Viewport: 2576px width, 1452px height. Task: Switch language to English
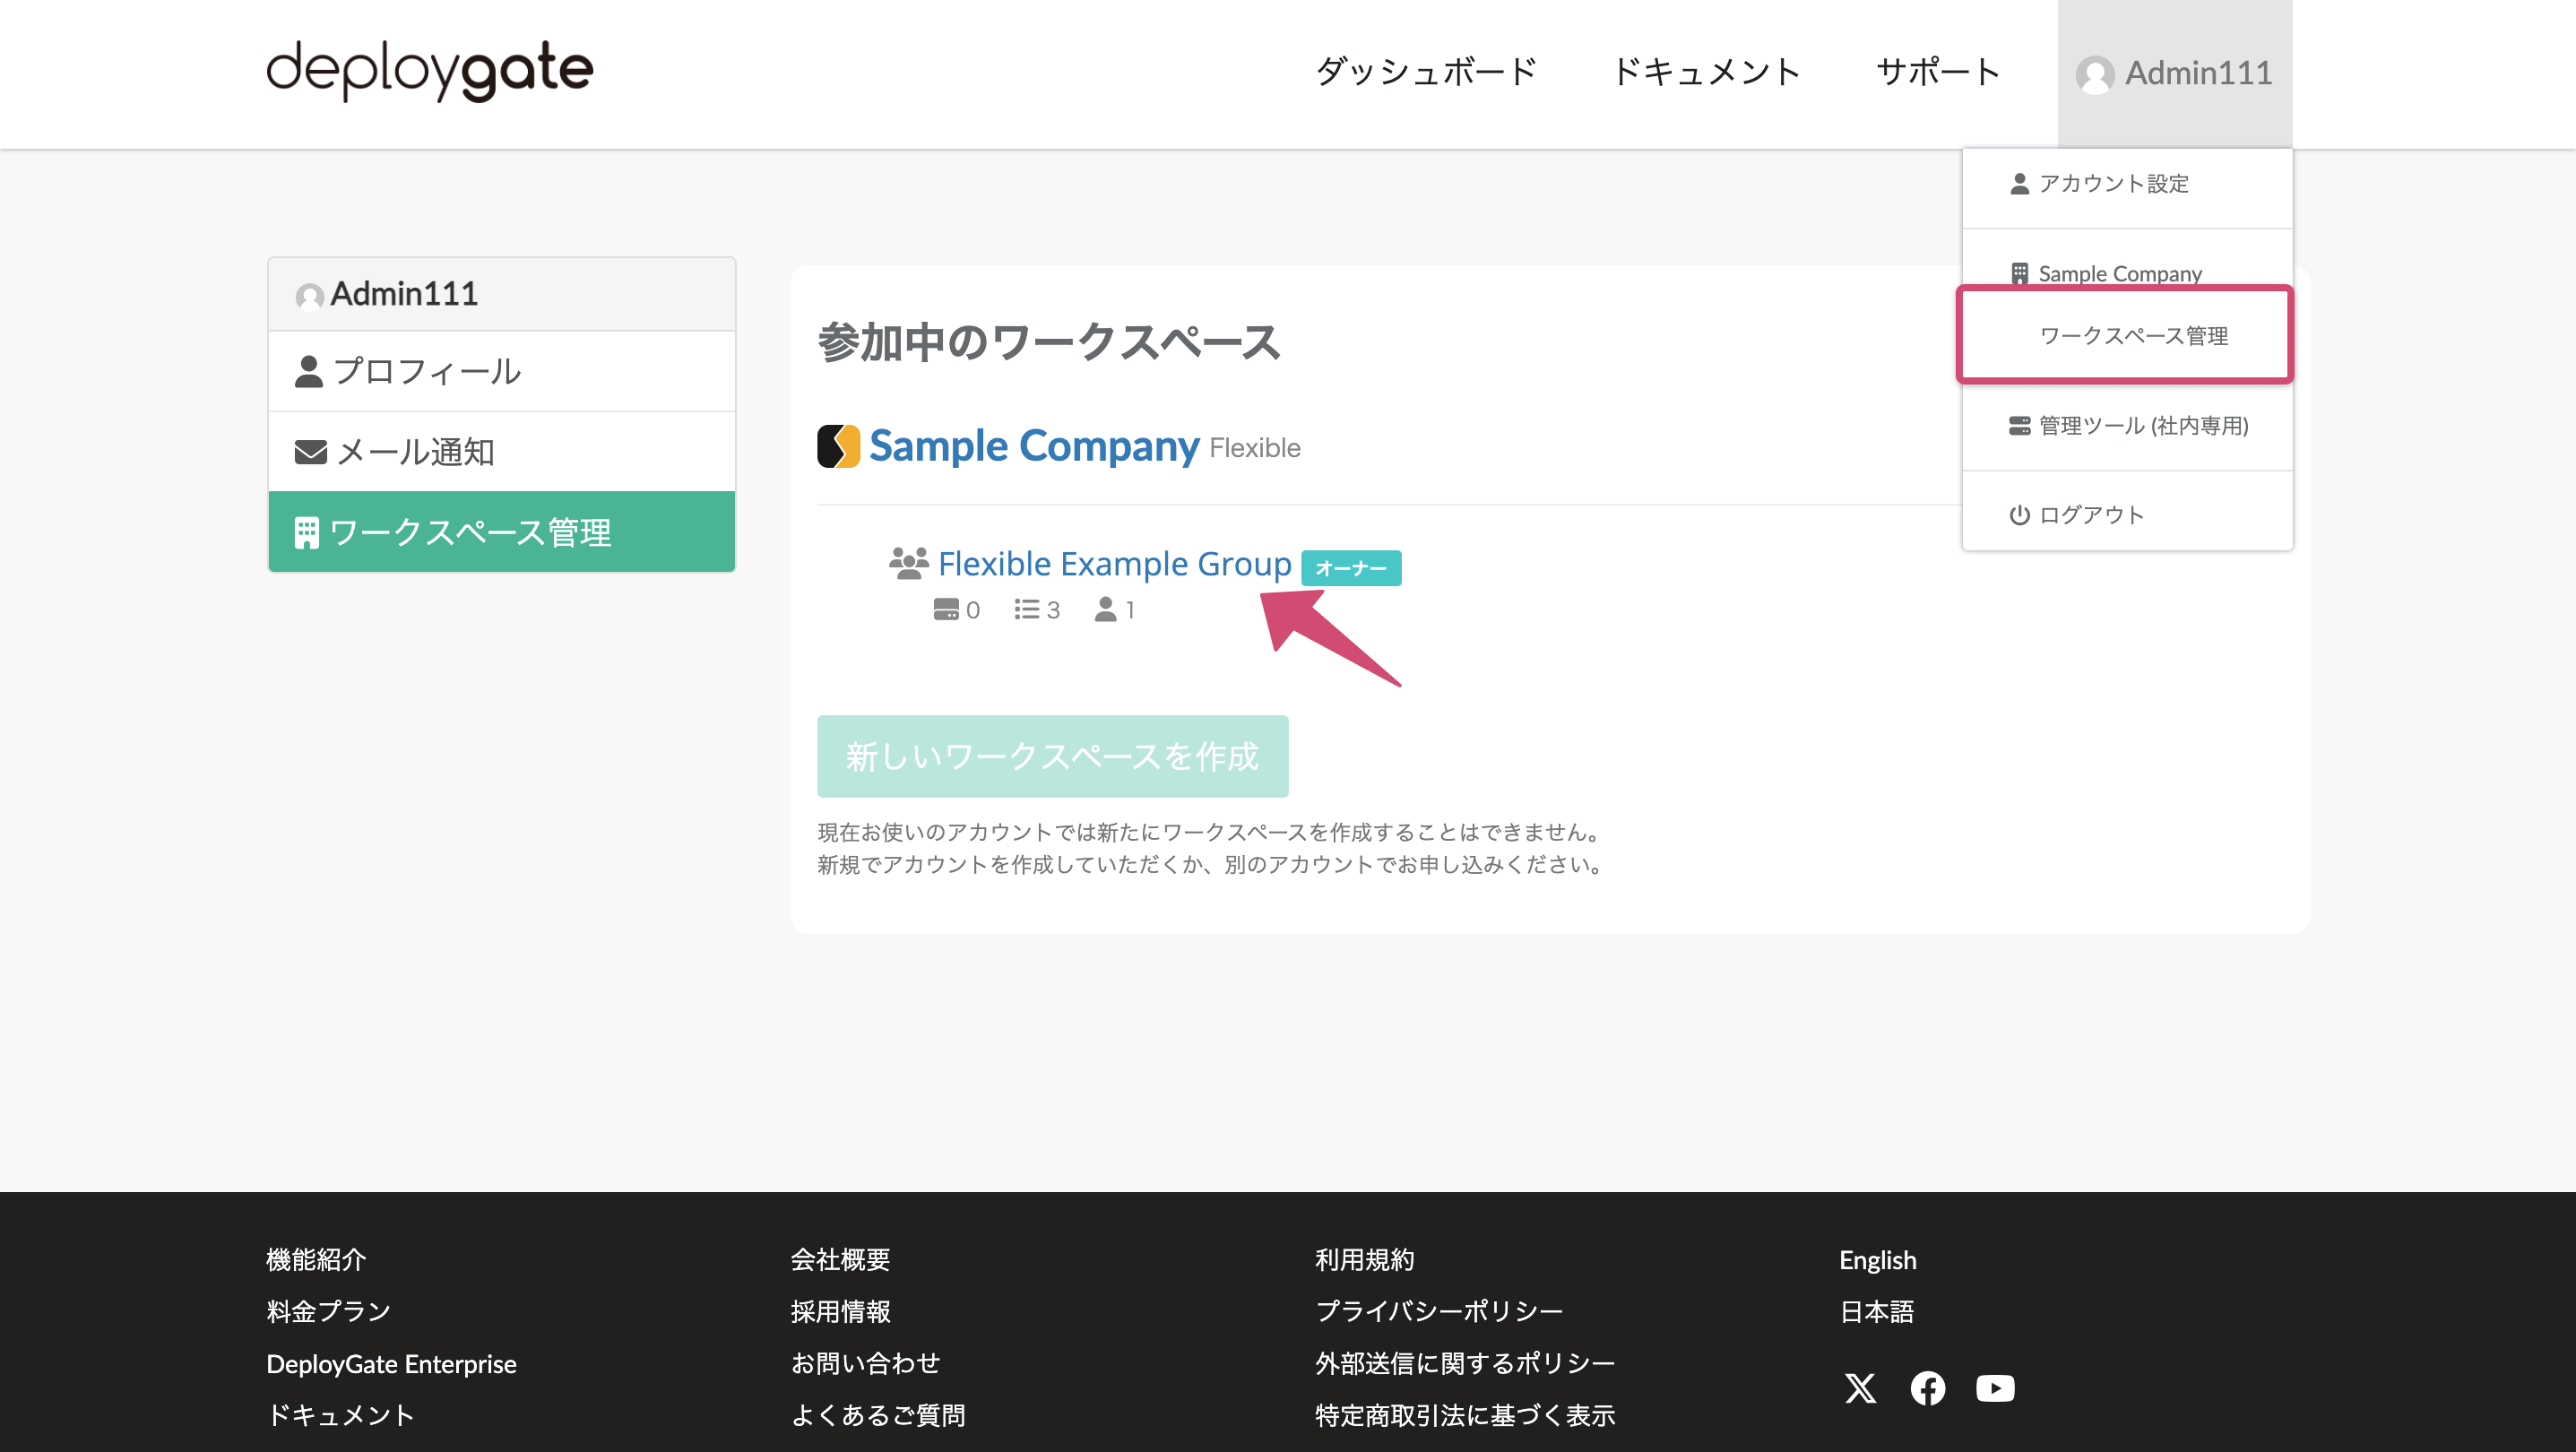click(1877, 1260)
